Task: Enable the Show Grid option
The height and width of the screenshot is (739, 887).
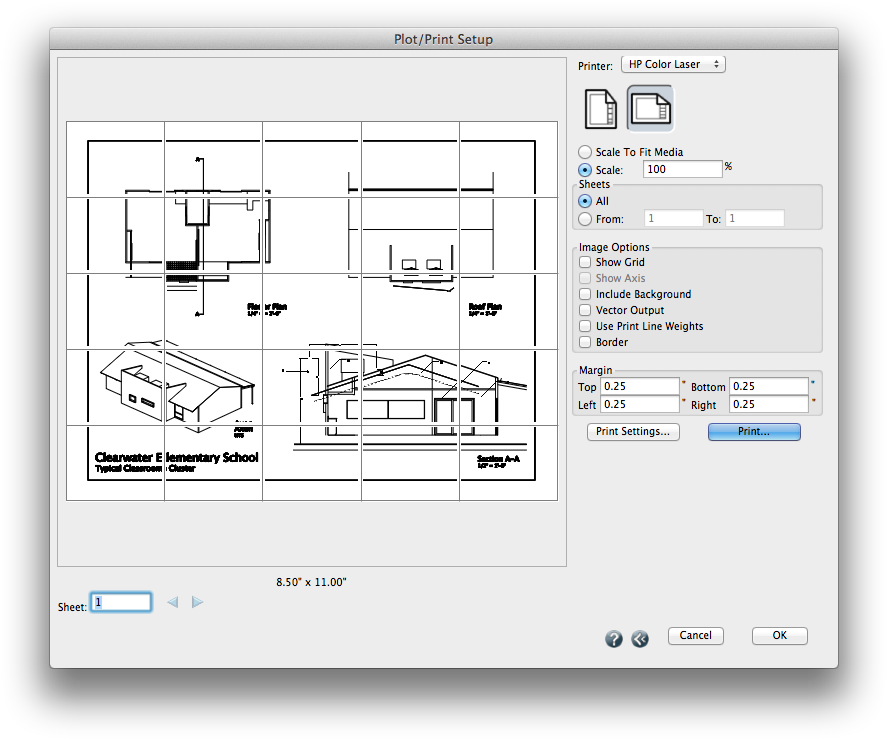Action: click(584, 262)
